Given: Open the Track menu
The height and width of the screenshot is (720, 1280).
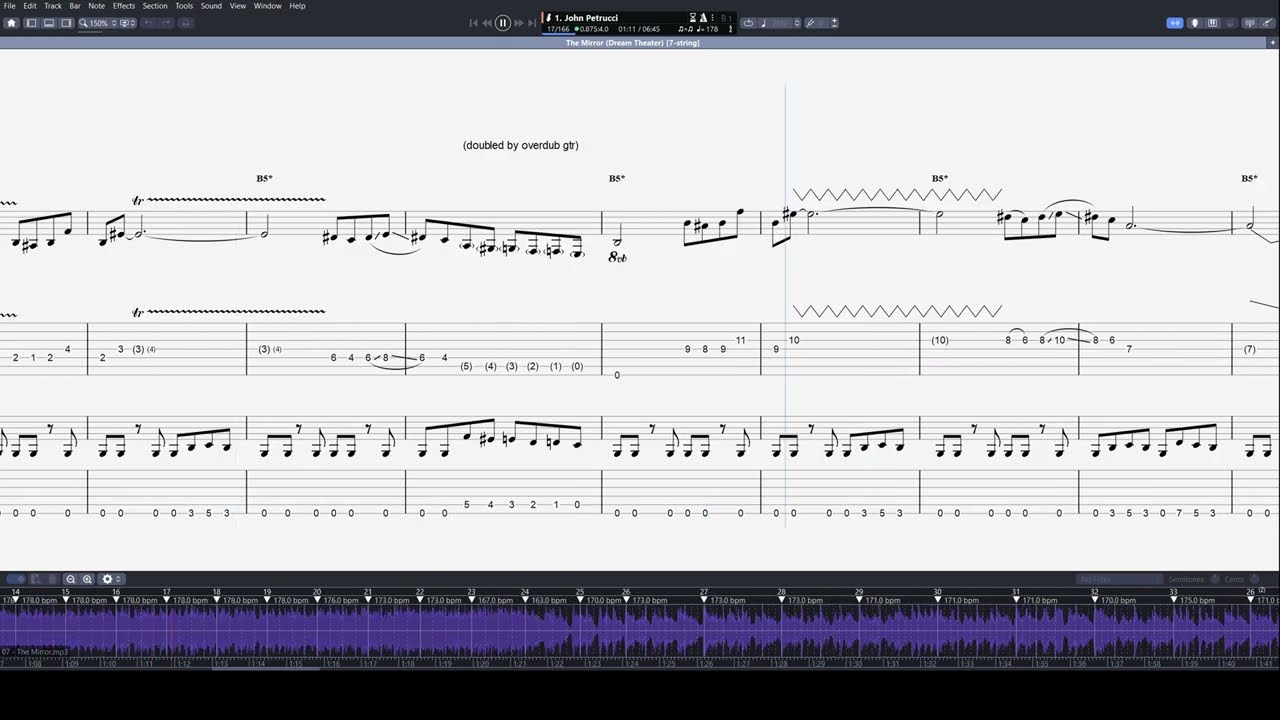Looking at the screenshot, I should (x=53, y=6).
